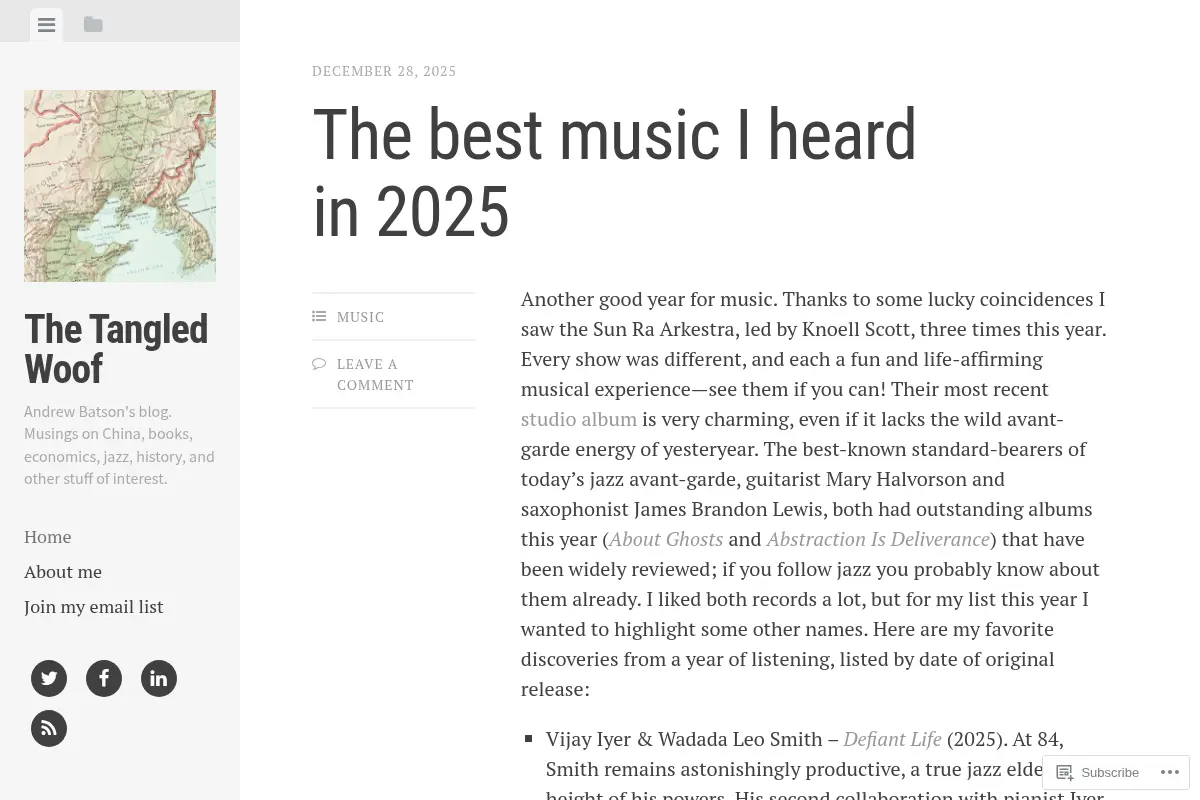The width and height of the screenshot is (1200, 800).
Task: Open the hamburger menu toggle icon
Action: tap(46, 25)
